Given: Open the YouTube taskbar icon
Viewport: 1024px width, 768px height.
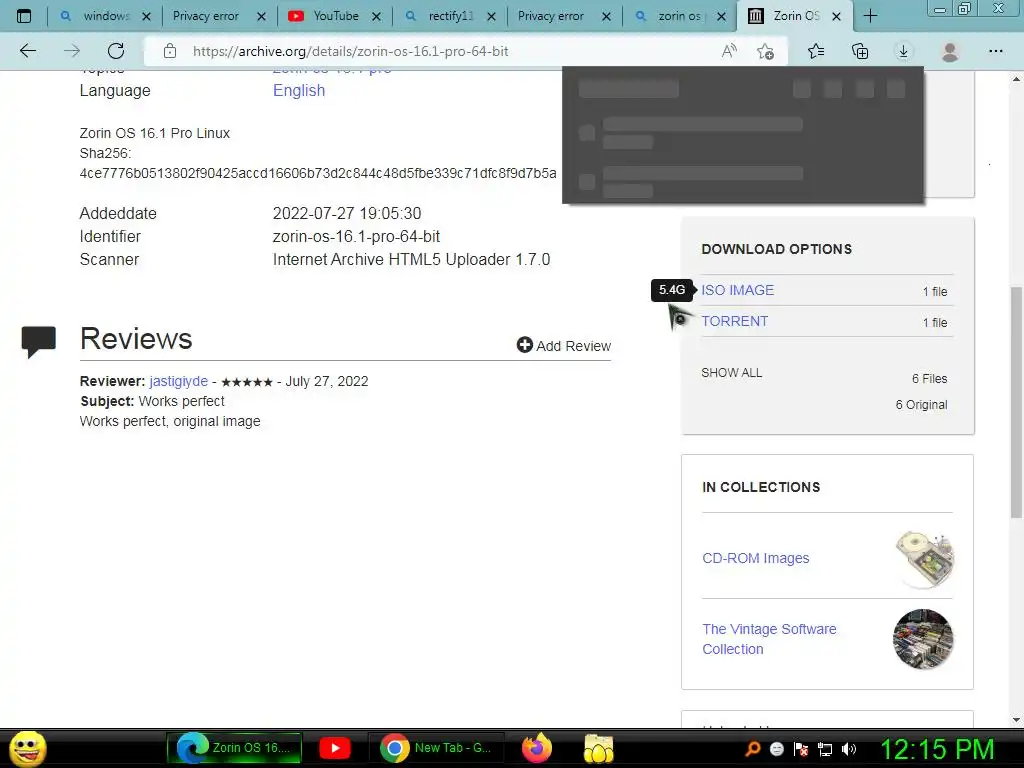Looking at the screenshot, I should pos(335,748).
